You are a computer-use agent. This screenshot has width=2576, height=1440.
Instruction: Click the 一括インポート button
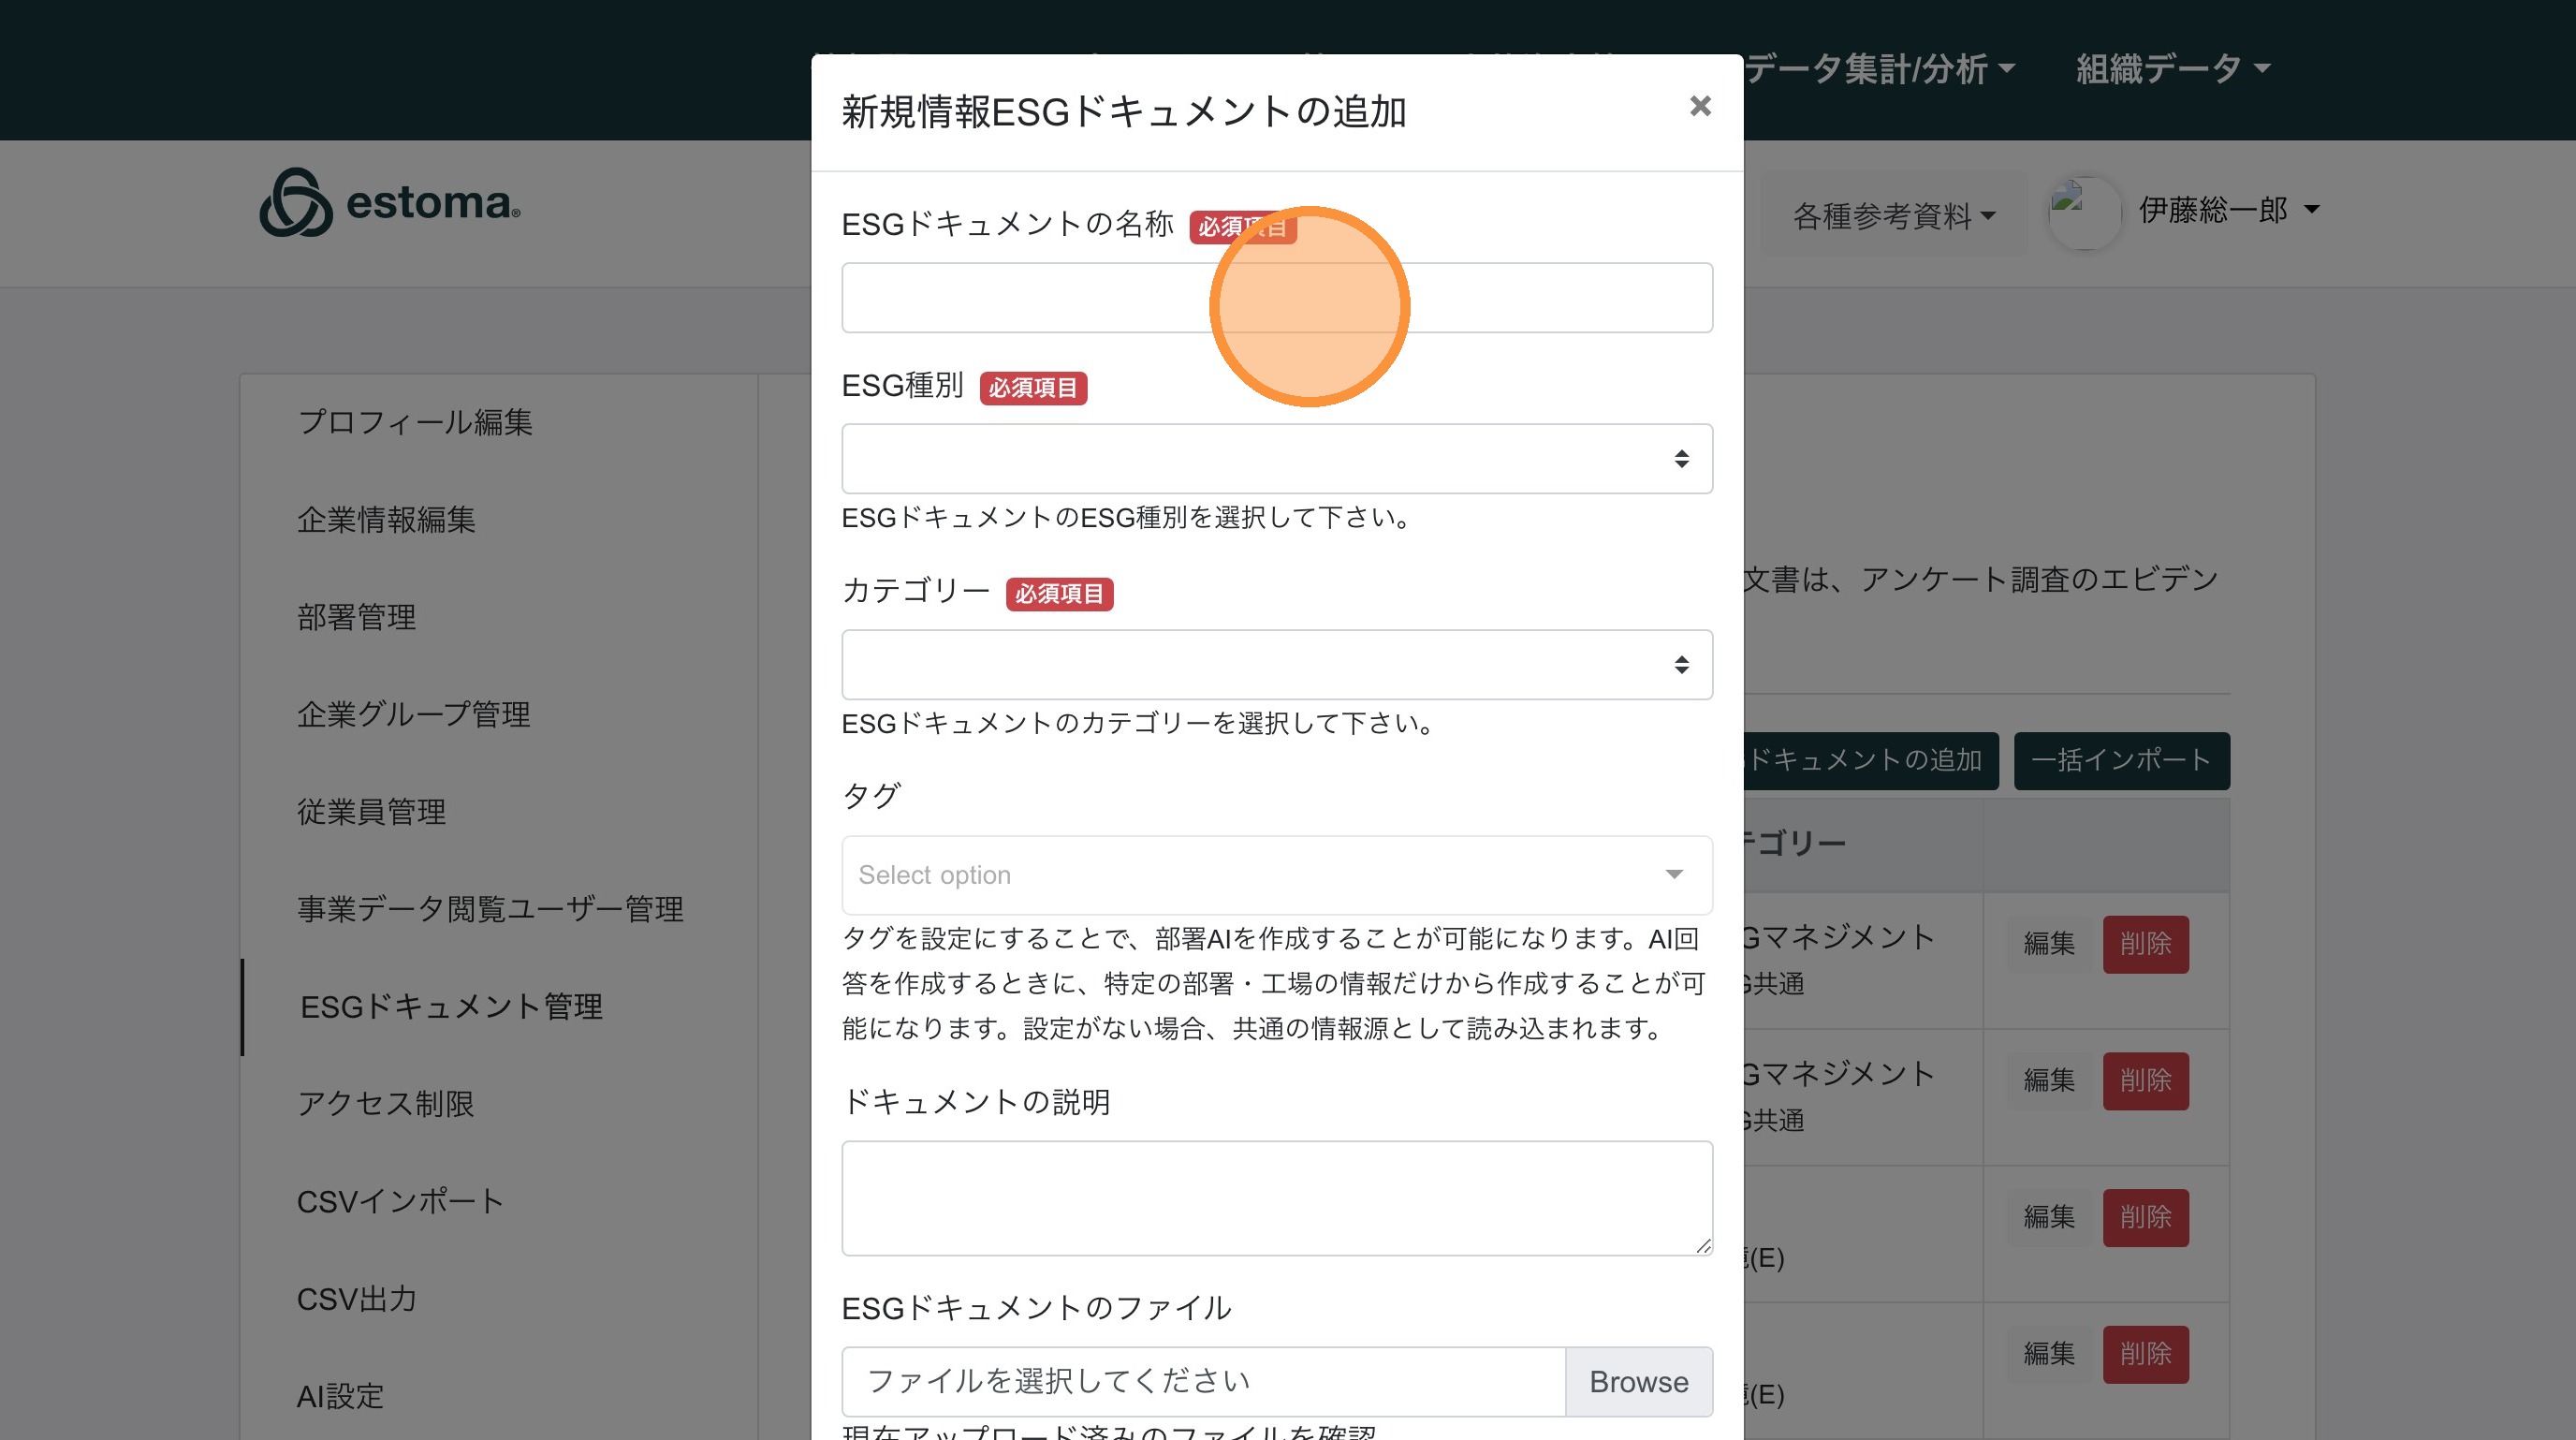tap(2120, 760)
